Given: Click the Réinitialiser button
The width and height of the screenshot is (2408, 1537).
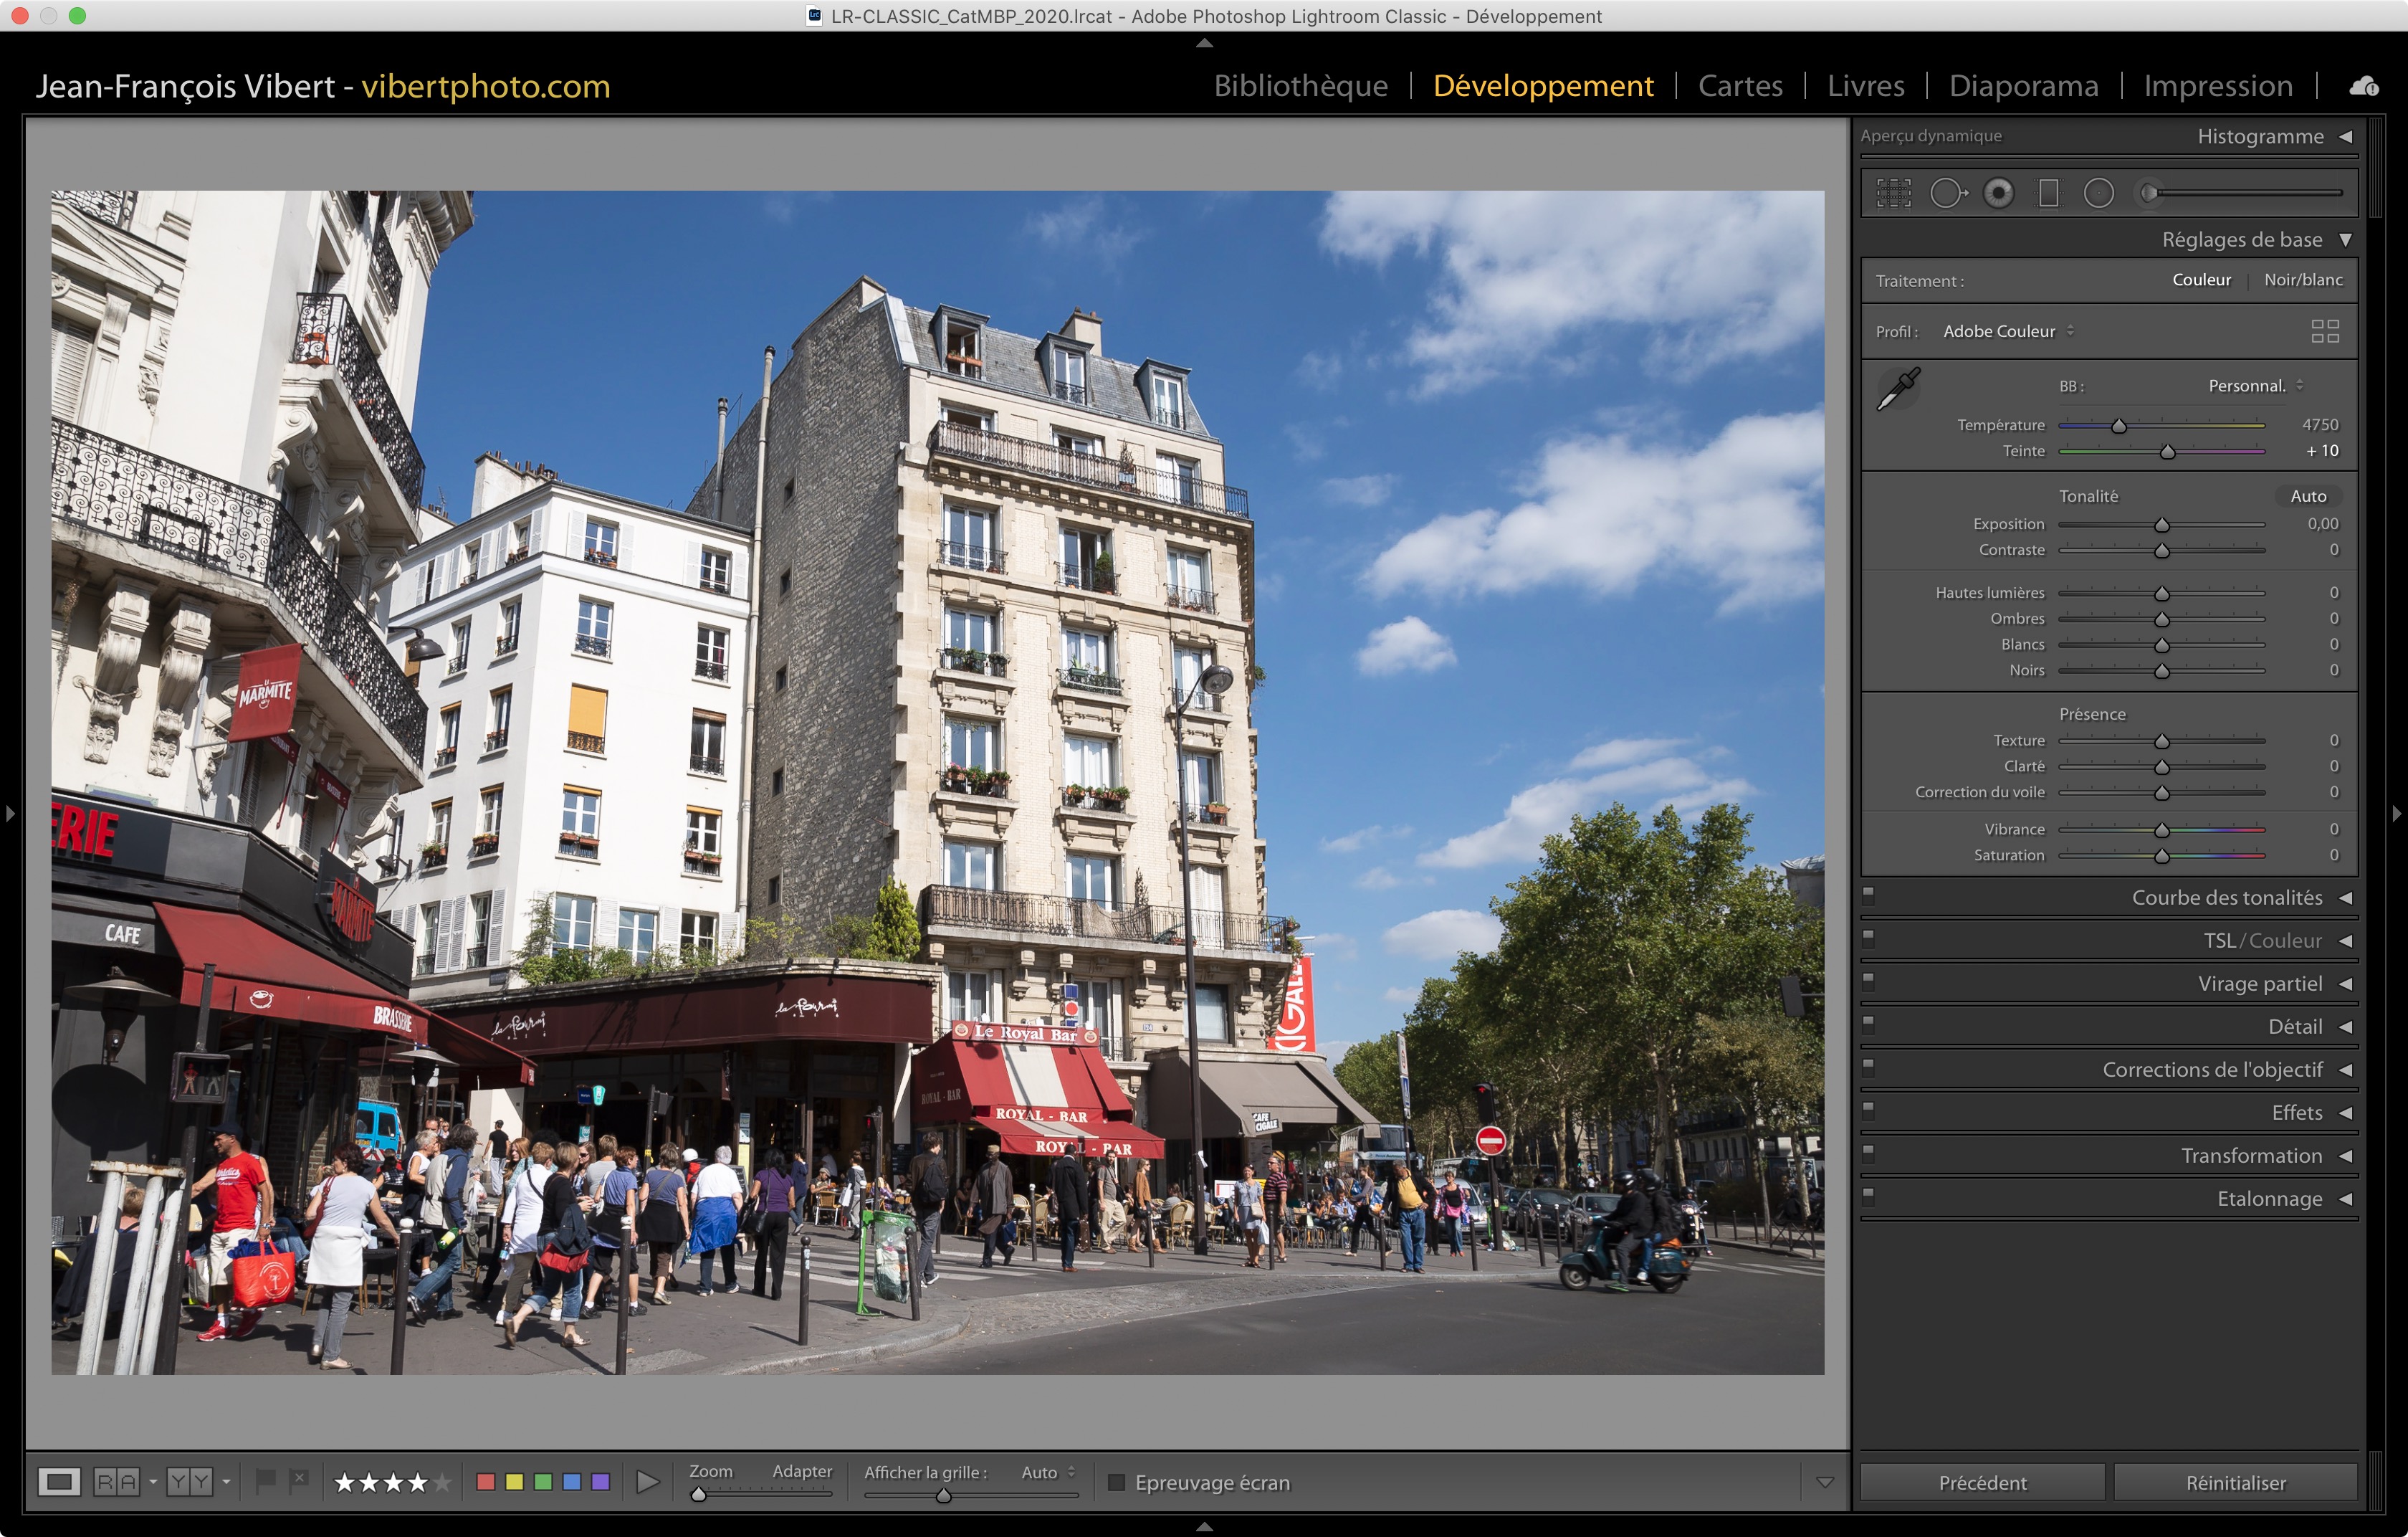Looking at the screenshot, I should (x=2235, y=1482).
